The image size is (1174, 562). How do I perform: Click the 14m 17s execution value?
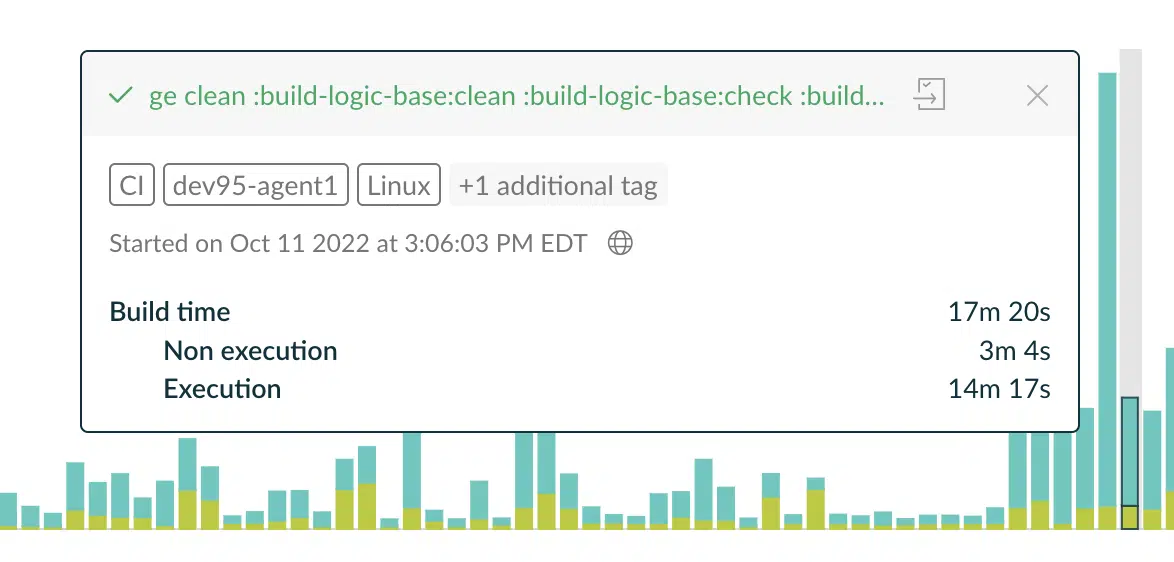tap(999, 389)
